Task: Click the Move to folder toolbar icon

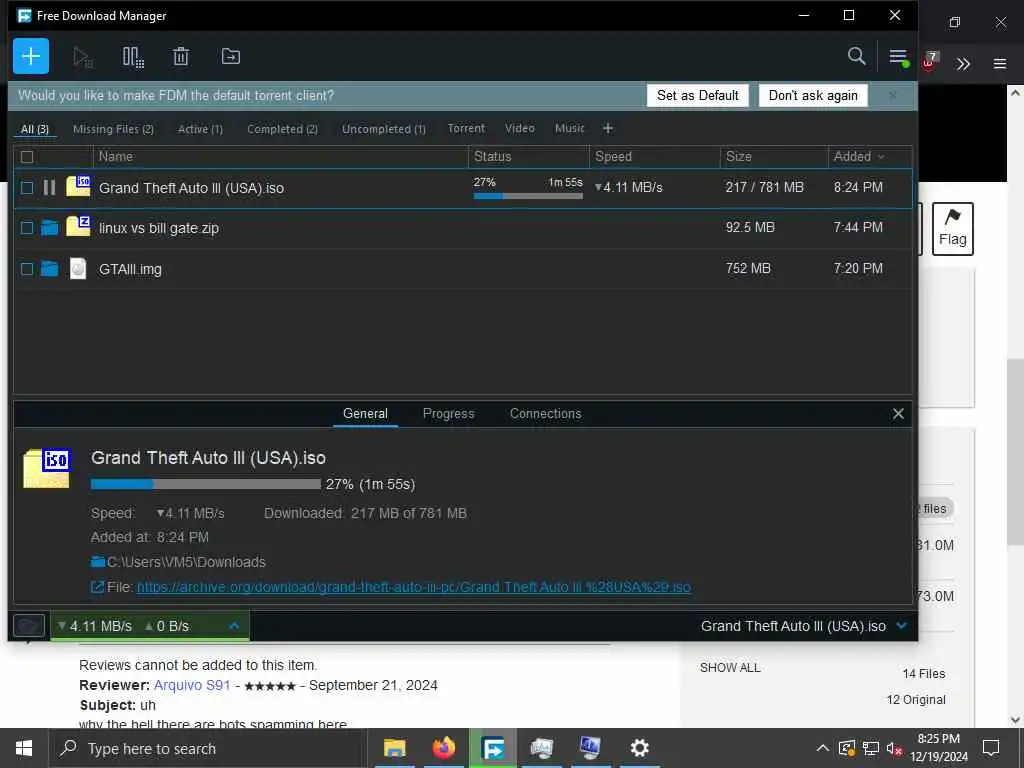Action: pos(231,56)
